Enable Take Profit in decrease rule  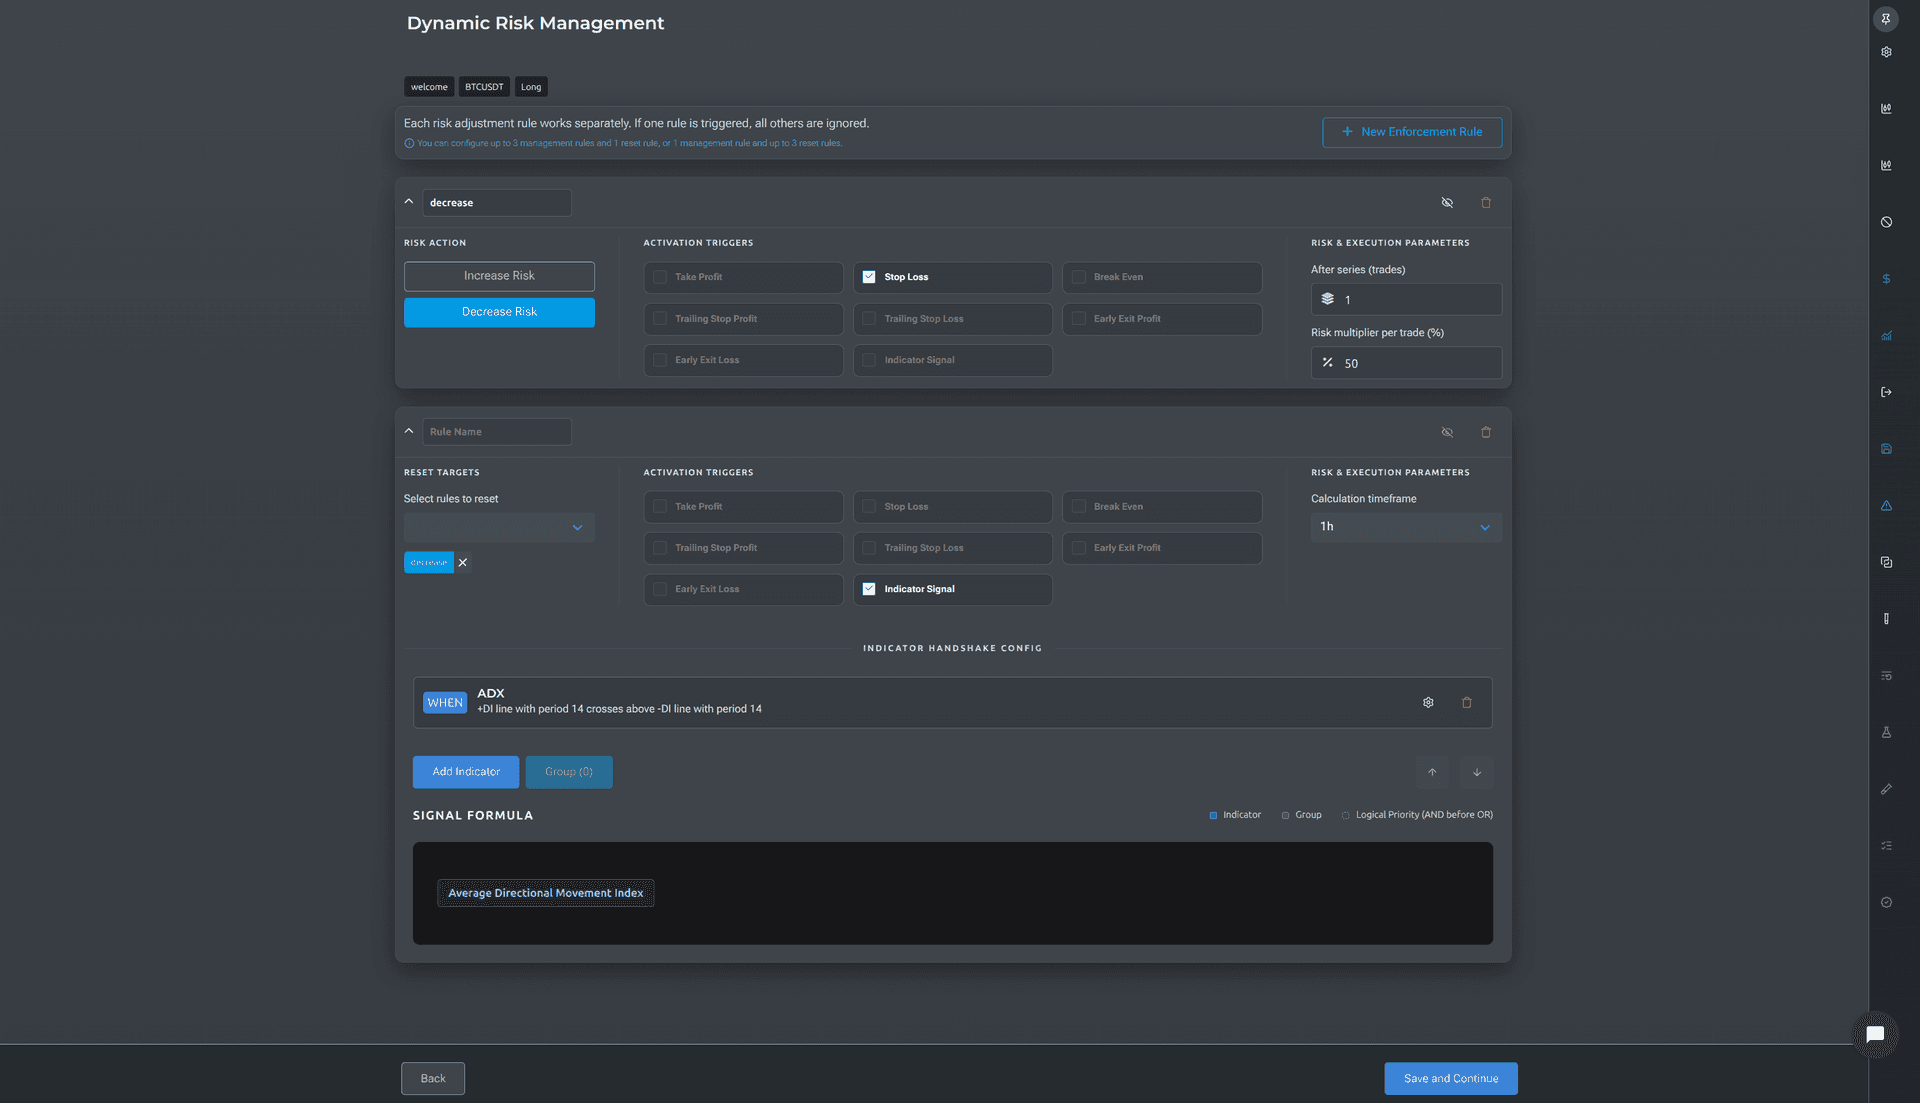click(660, 277)
